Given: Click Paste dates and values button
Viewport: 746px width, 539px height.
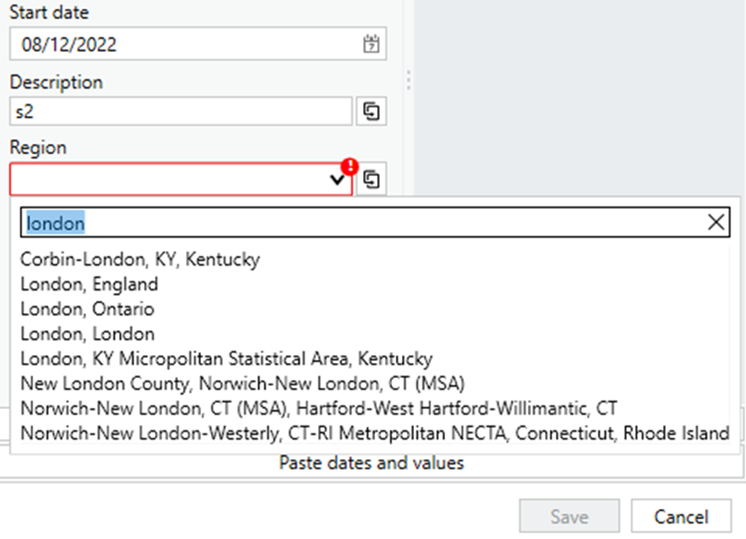Looking at the screenshot, I should point(372,463).
